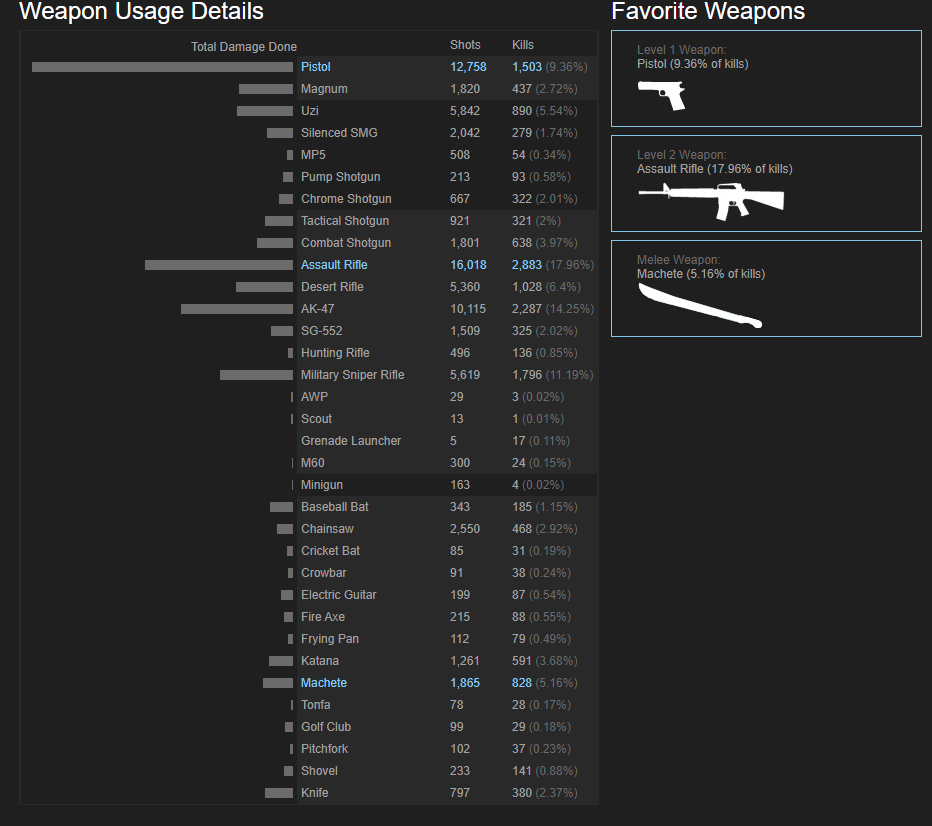Click the Desert Rifle kills value 1,028
The width and height of the screenshot is (932, 826).
tap(527, 286)
